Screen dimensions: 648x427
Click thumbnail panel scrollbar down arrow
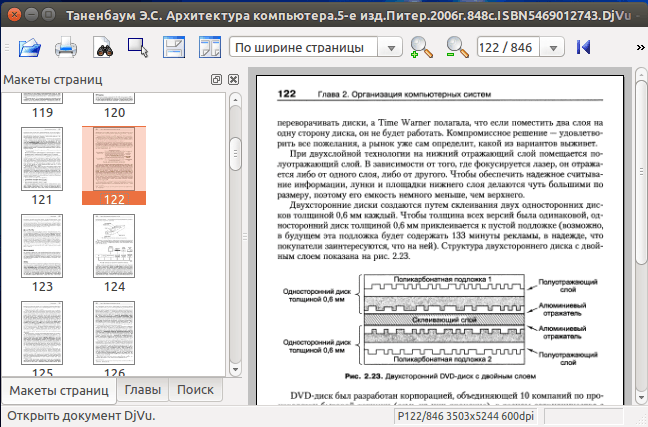tap(235, 370)
